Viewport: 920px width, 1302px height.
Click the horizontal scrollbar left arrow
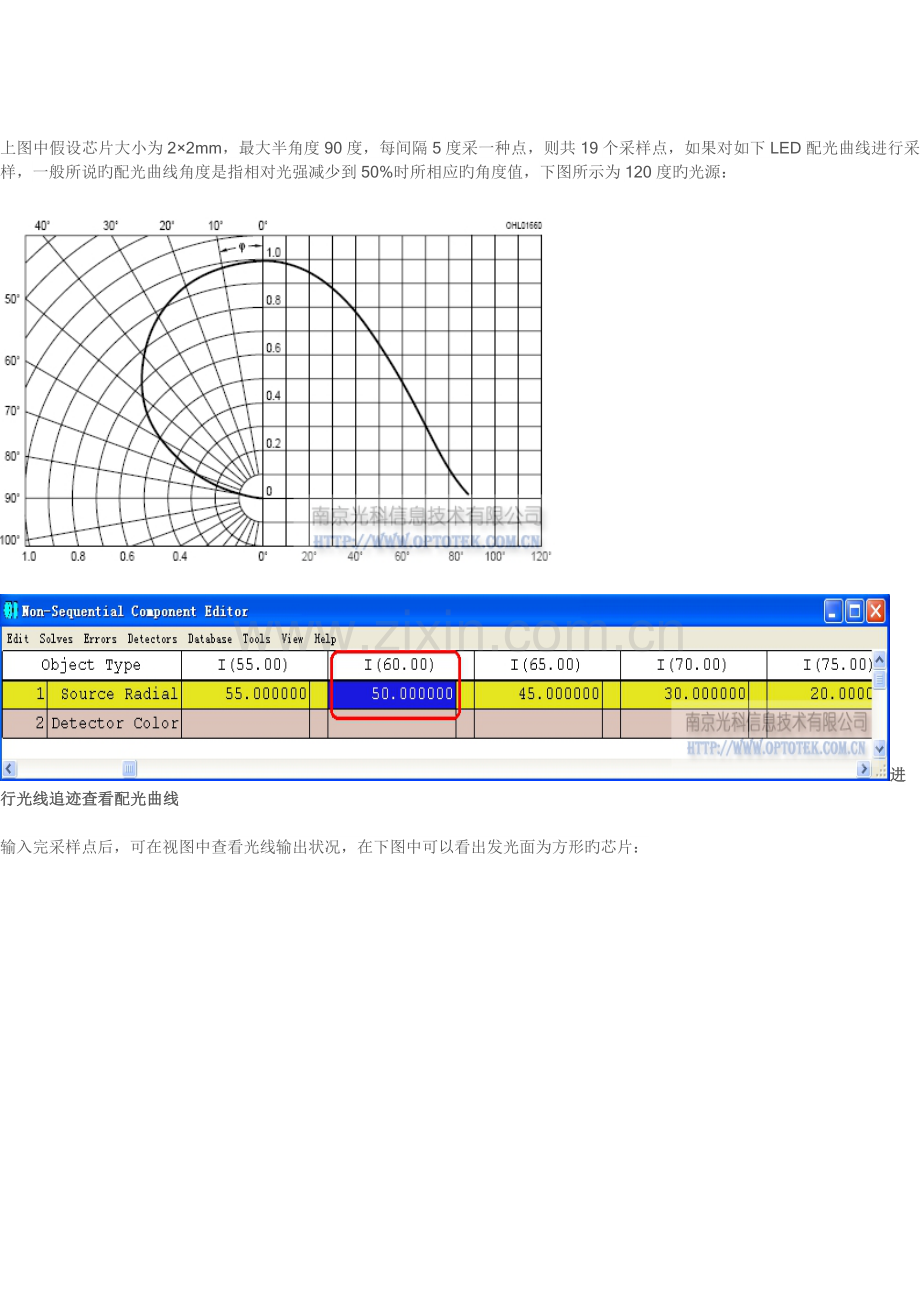[9, 769]
